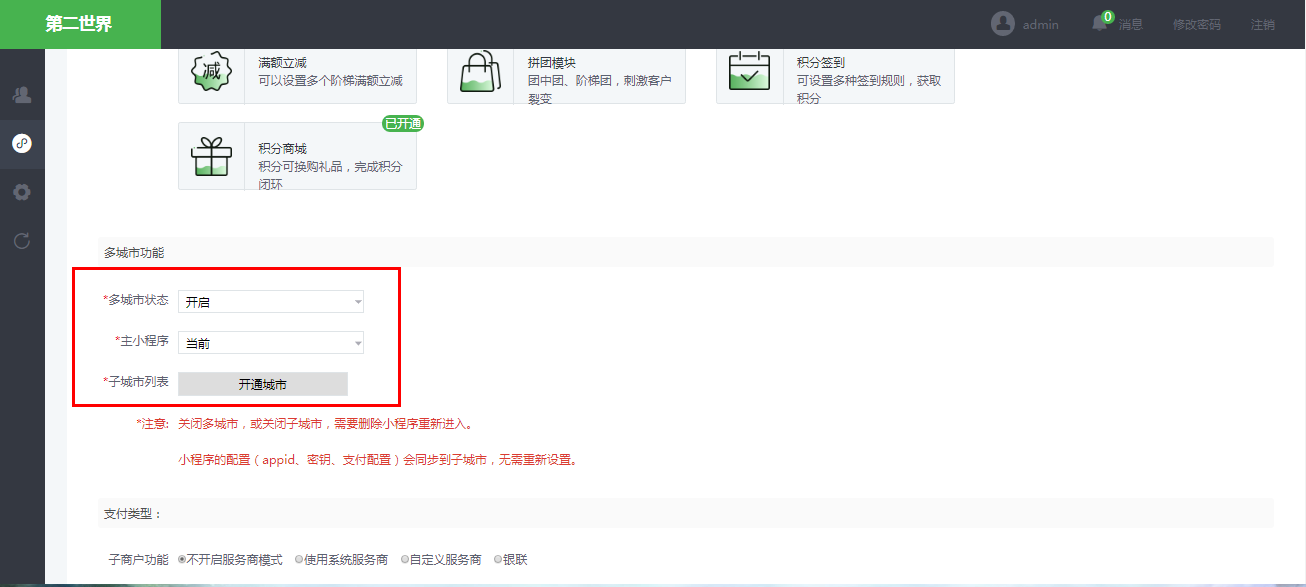Image resolution: width=1306 pixels, height=587 pixels.
Task: Open the 积分商城 module title
Action: point(282,149)
